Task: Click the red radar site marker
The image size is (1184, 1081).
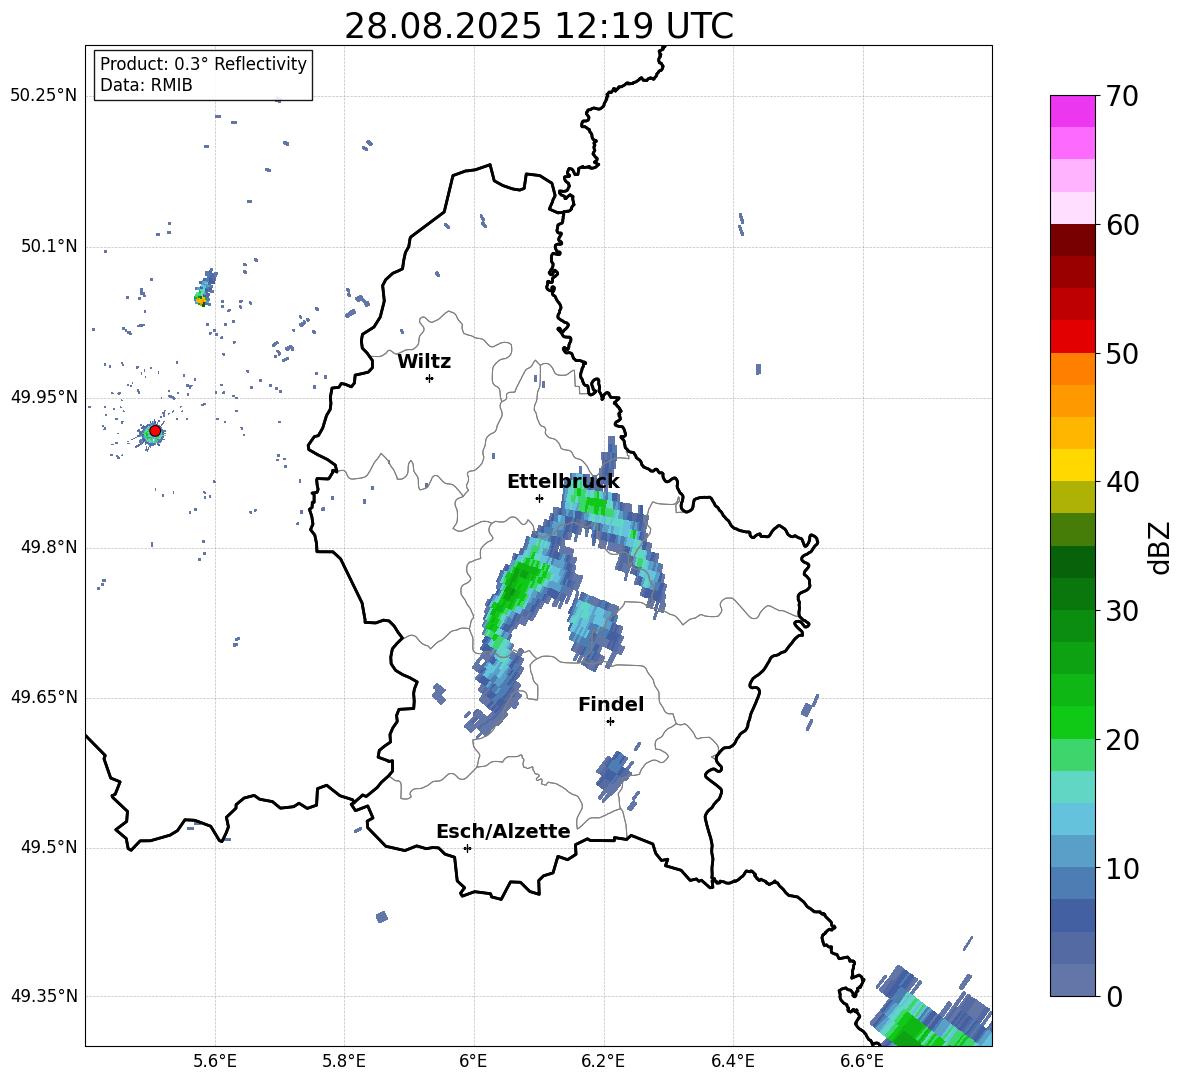Action: pyautogui.click(x=155, y=431)
